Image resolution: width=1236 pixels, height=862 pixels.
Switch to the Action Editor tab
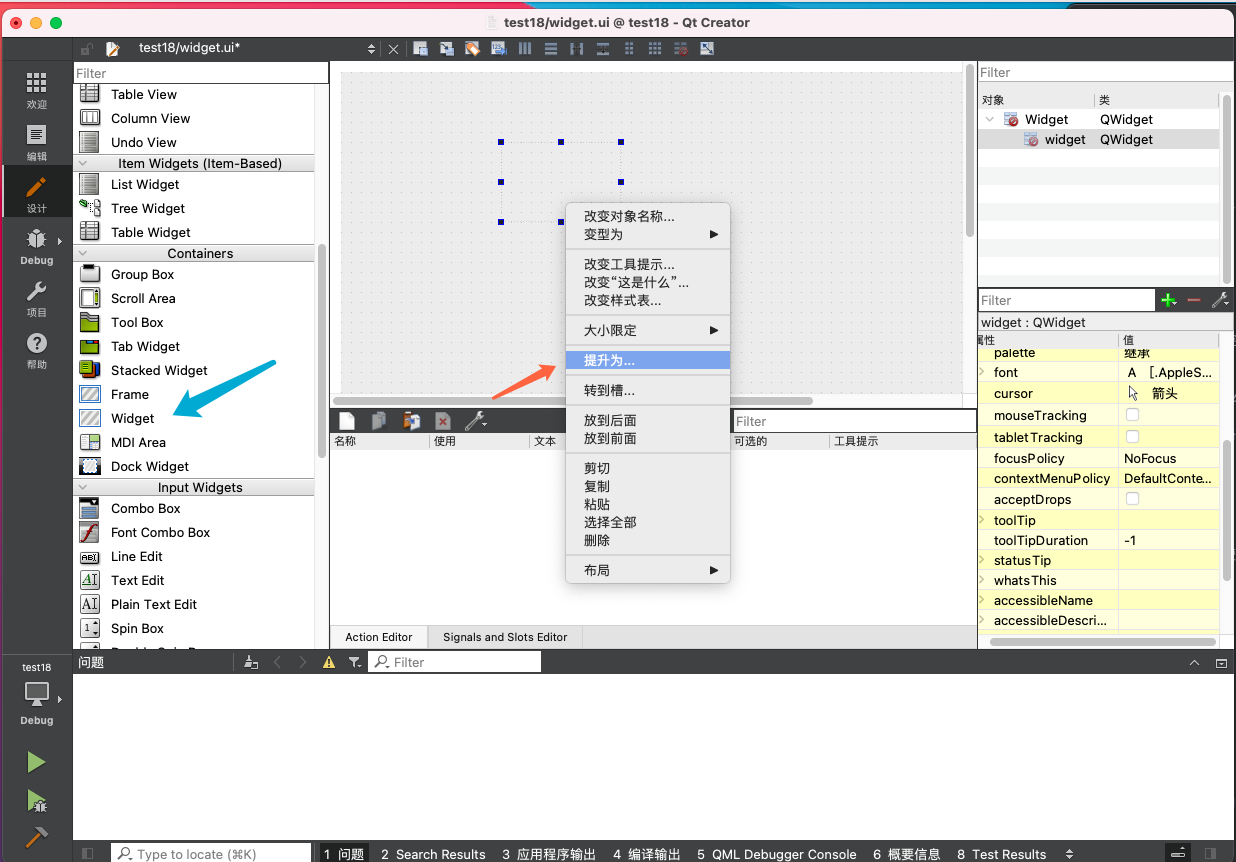(379, 637)
